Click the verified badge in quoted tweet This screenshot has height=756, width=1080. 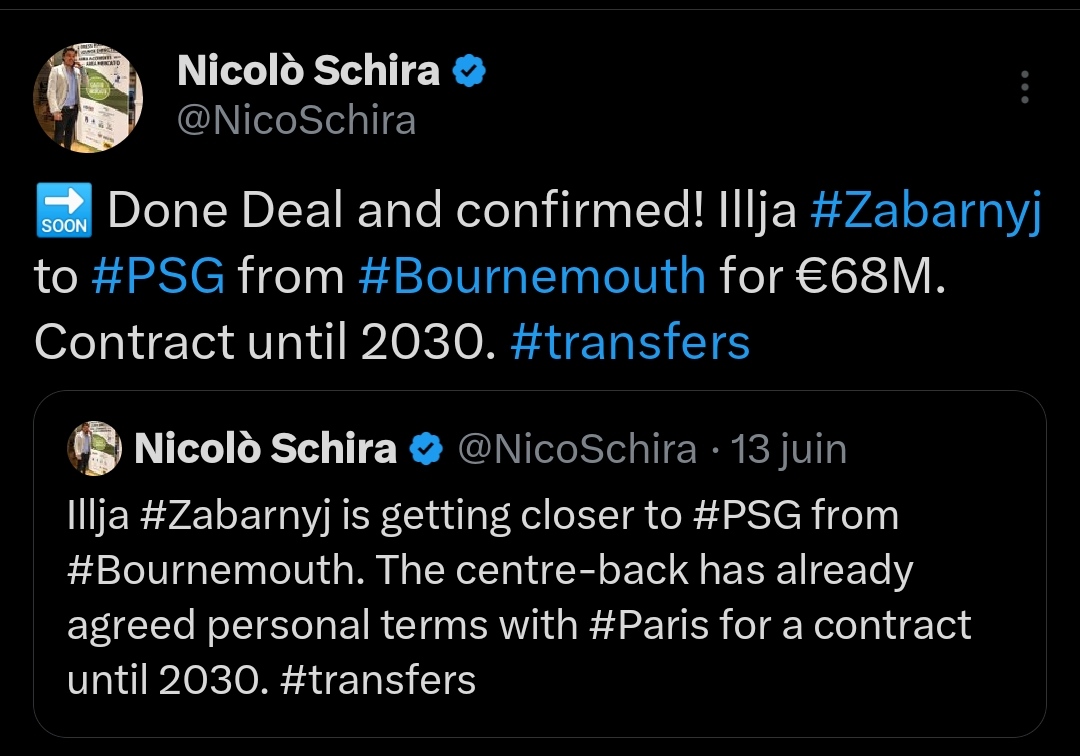[426, 450]
